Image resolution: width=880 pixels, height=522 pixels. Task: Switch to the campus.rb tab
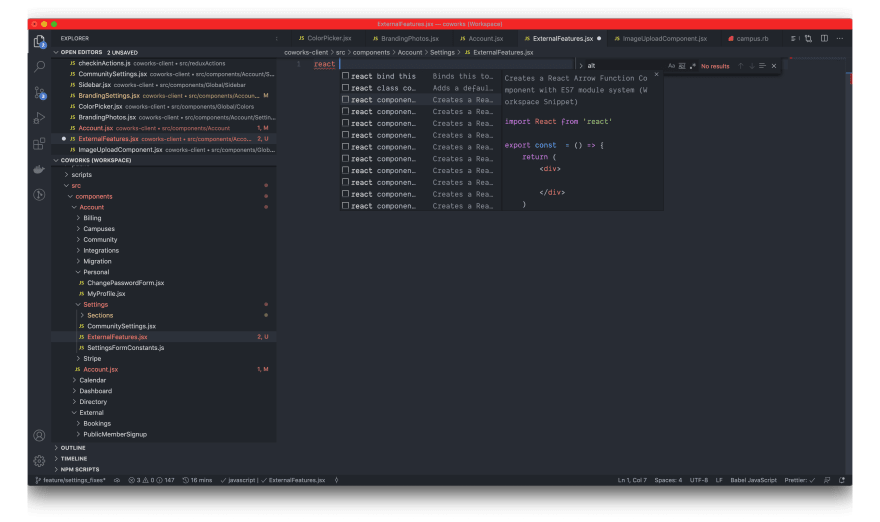pyautogui.click(x=748, y=38)
